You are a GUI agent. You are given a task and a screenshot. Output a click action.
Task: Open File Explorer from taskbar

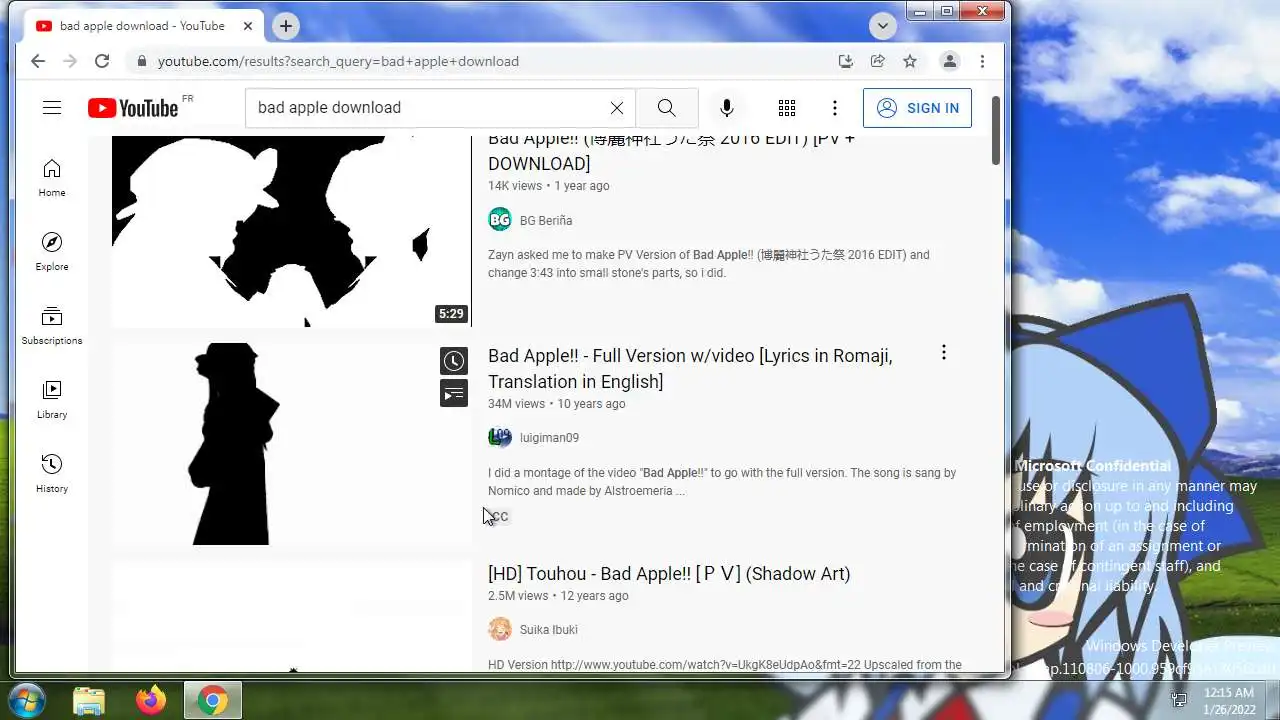point(89,701)
